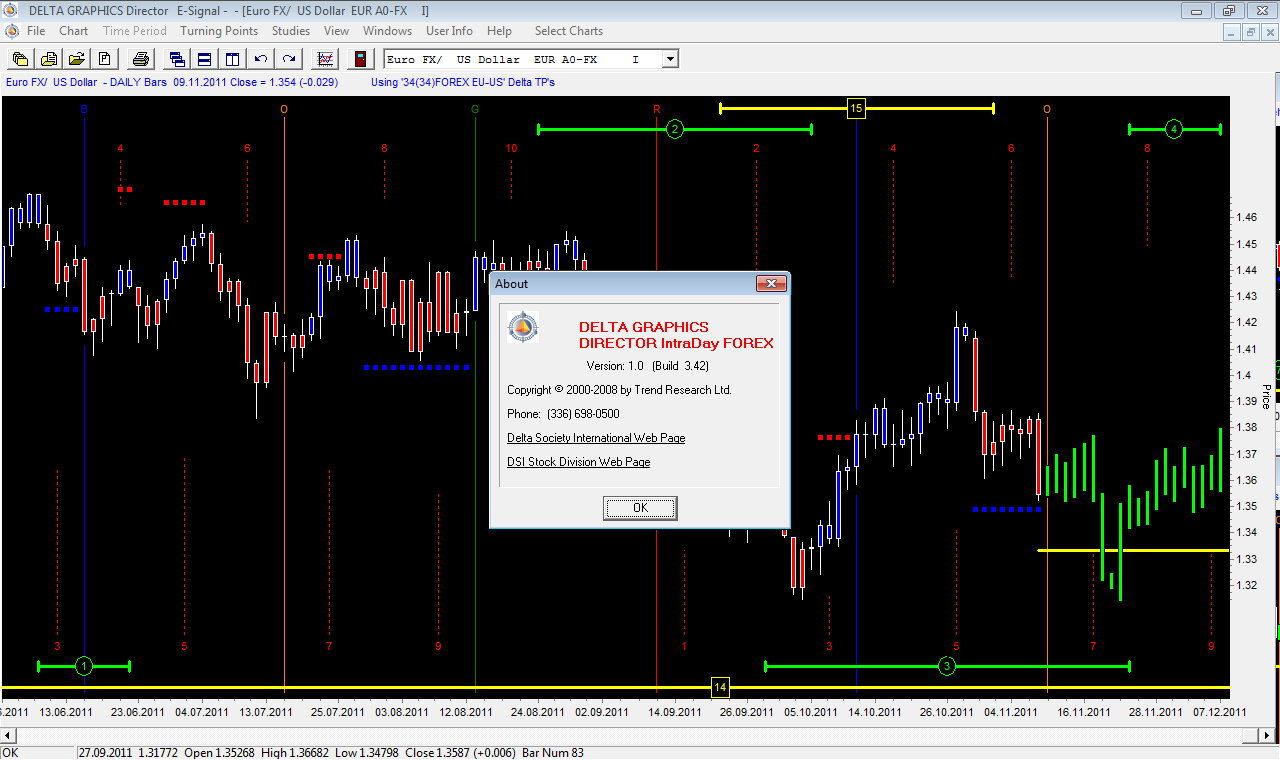Click the tile windows horizontally icon

coord(204,59)
